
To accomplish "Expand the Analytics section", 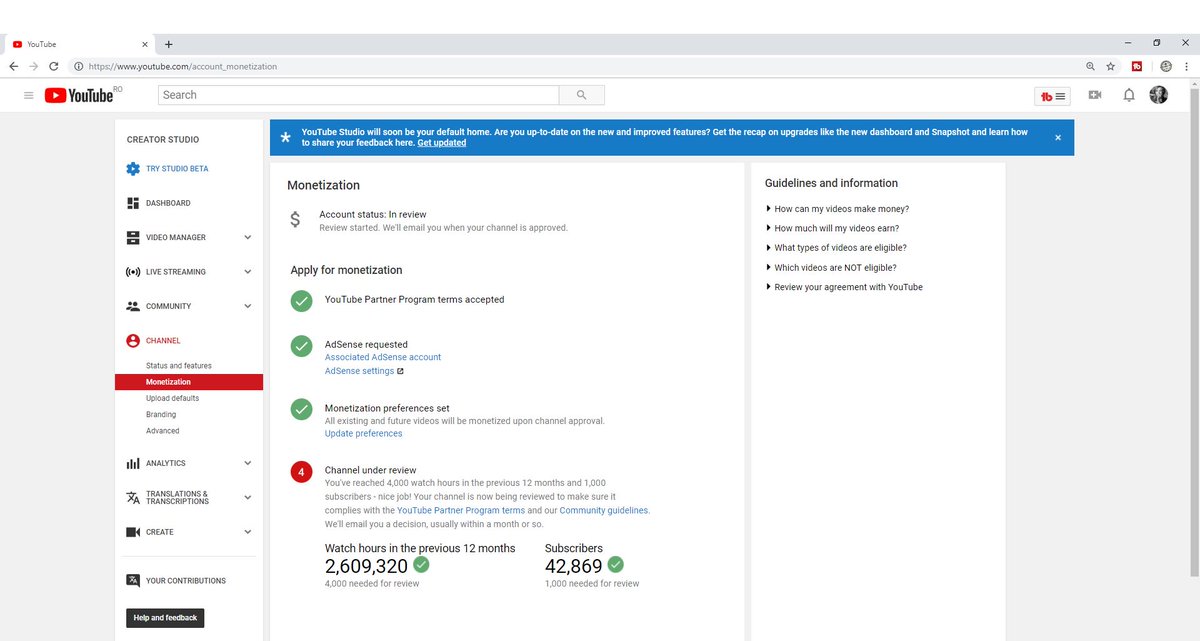I will tap(248, 463).
